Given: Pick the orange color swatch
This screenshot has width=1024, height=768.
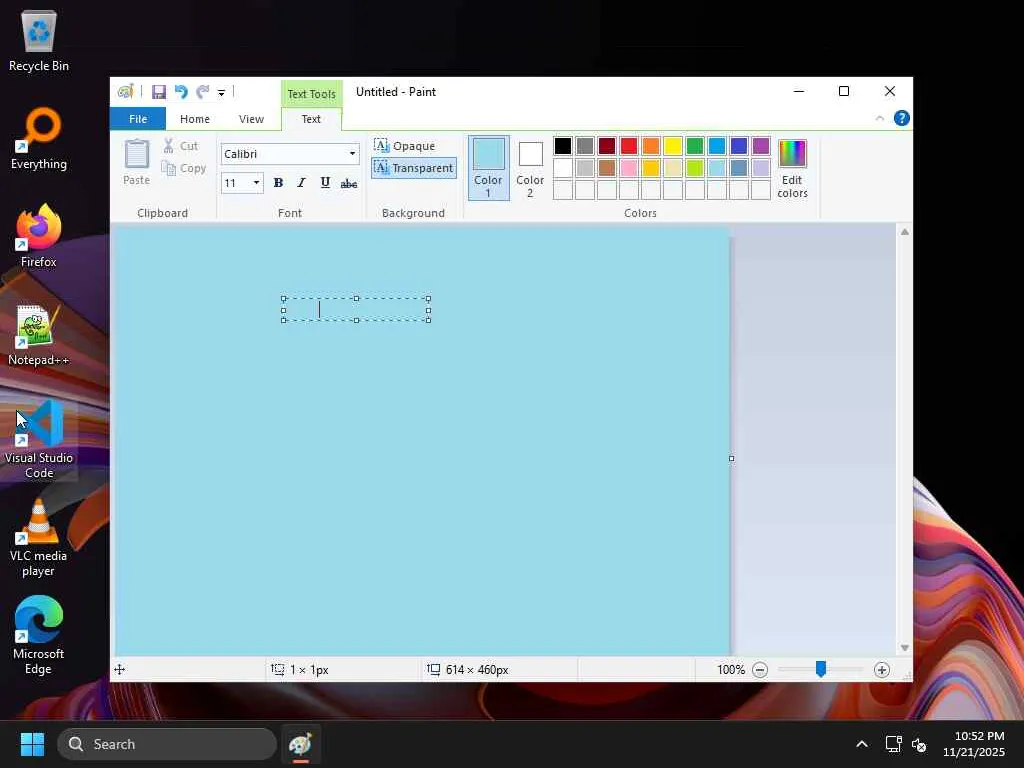Looking at the screenshot, I should (x=650, y=146).
